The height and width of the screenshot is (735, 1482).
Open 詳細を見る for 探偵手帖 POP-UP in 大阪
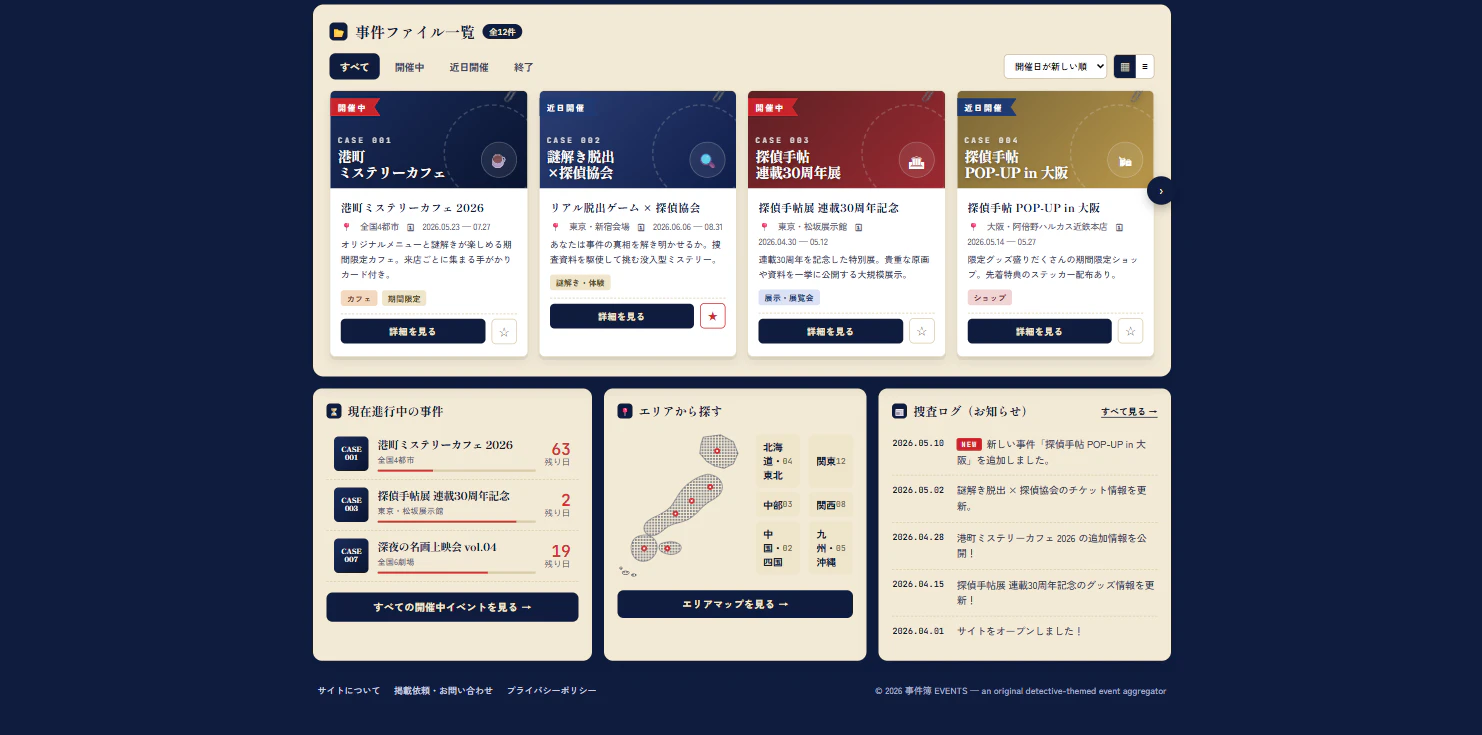[1040, 331]
